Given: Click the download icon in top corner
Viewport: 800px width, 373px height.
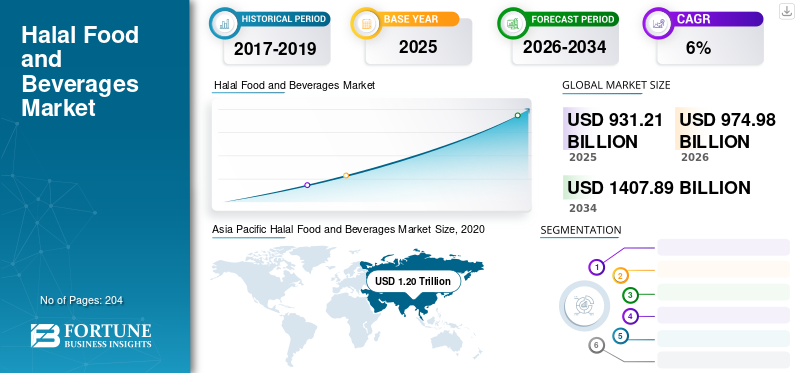Looking at the screenshot, I should [x=786, y=11].
